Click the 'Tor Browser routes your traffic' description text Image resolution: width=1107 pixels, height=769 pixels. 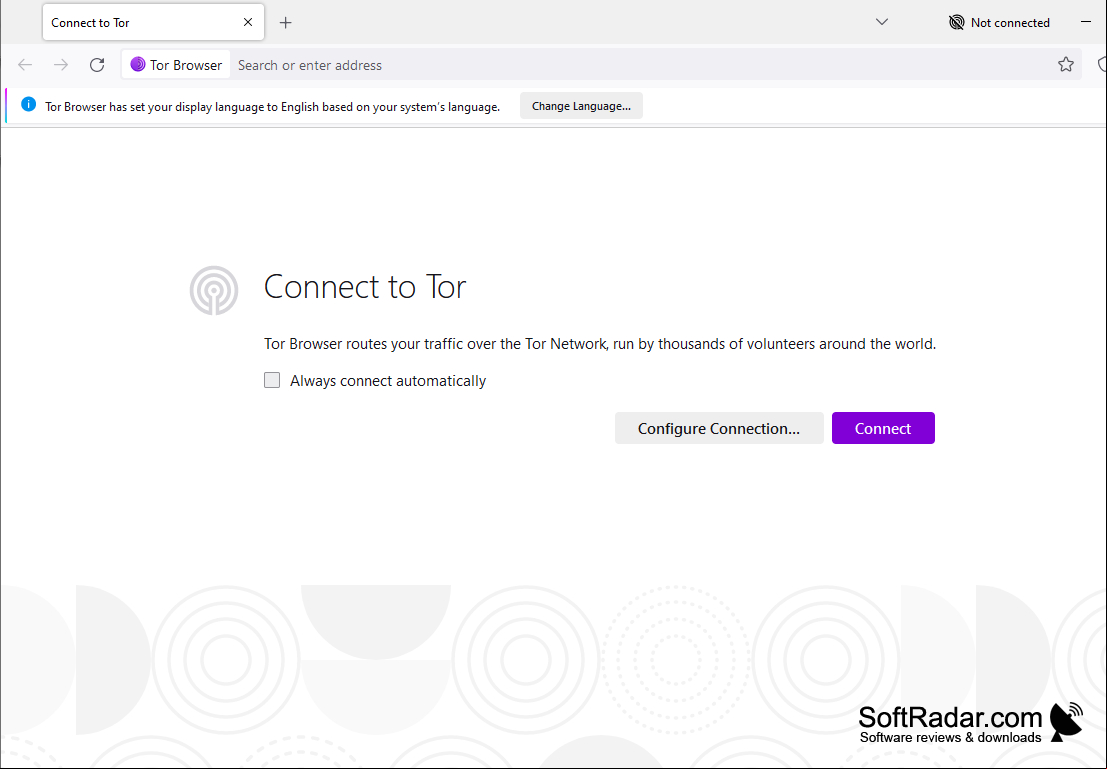[x=600, y=344]
